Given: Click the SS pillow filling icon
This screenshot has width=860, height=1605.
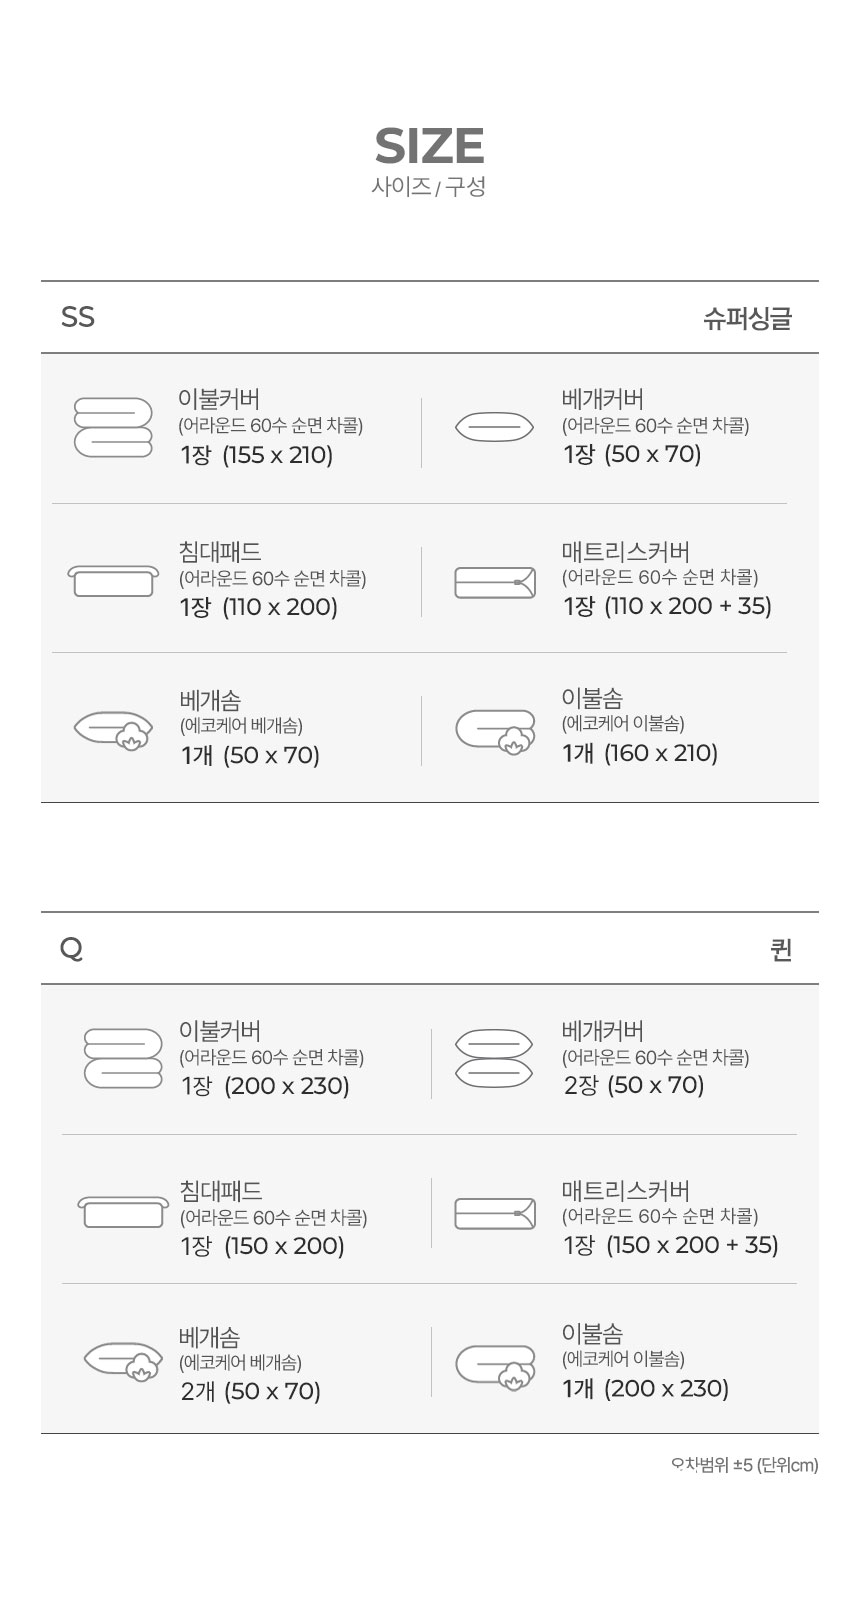Looking at the screenshot, I should 113,731.
